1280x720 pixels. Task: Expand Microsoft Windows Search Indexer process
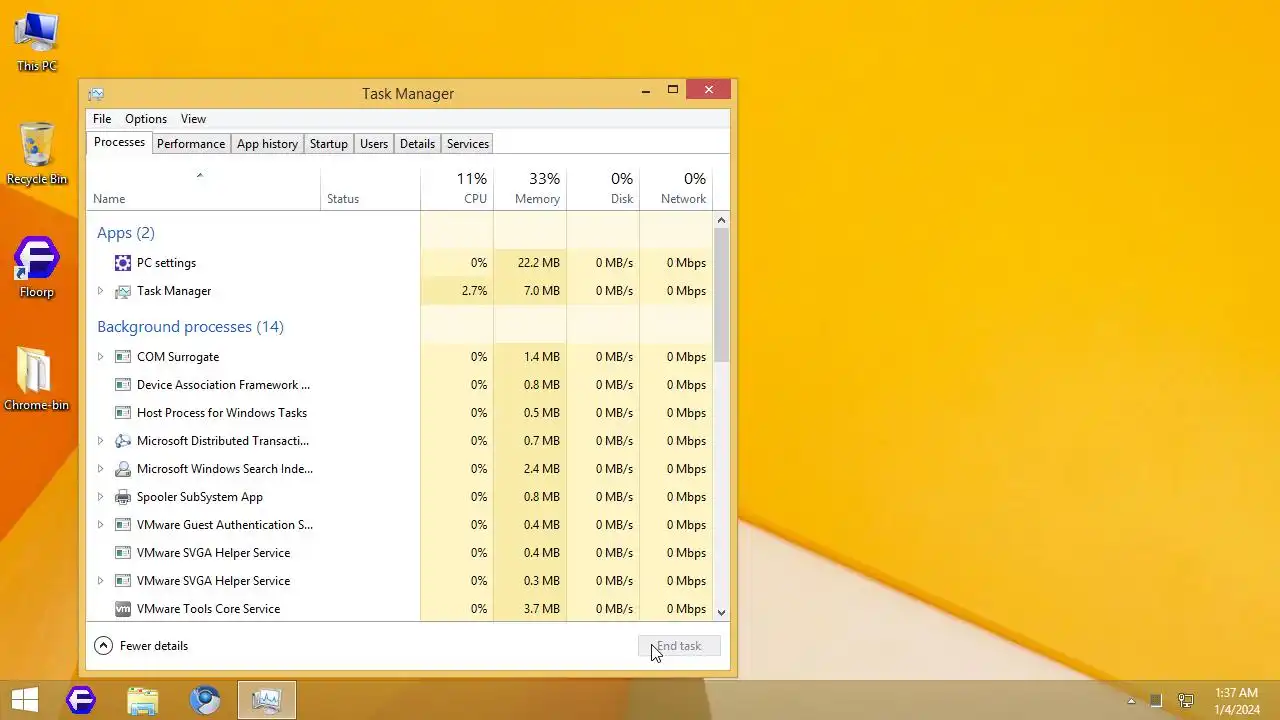coord(100,469)
